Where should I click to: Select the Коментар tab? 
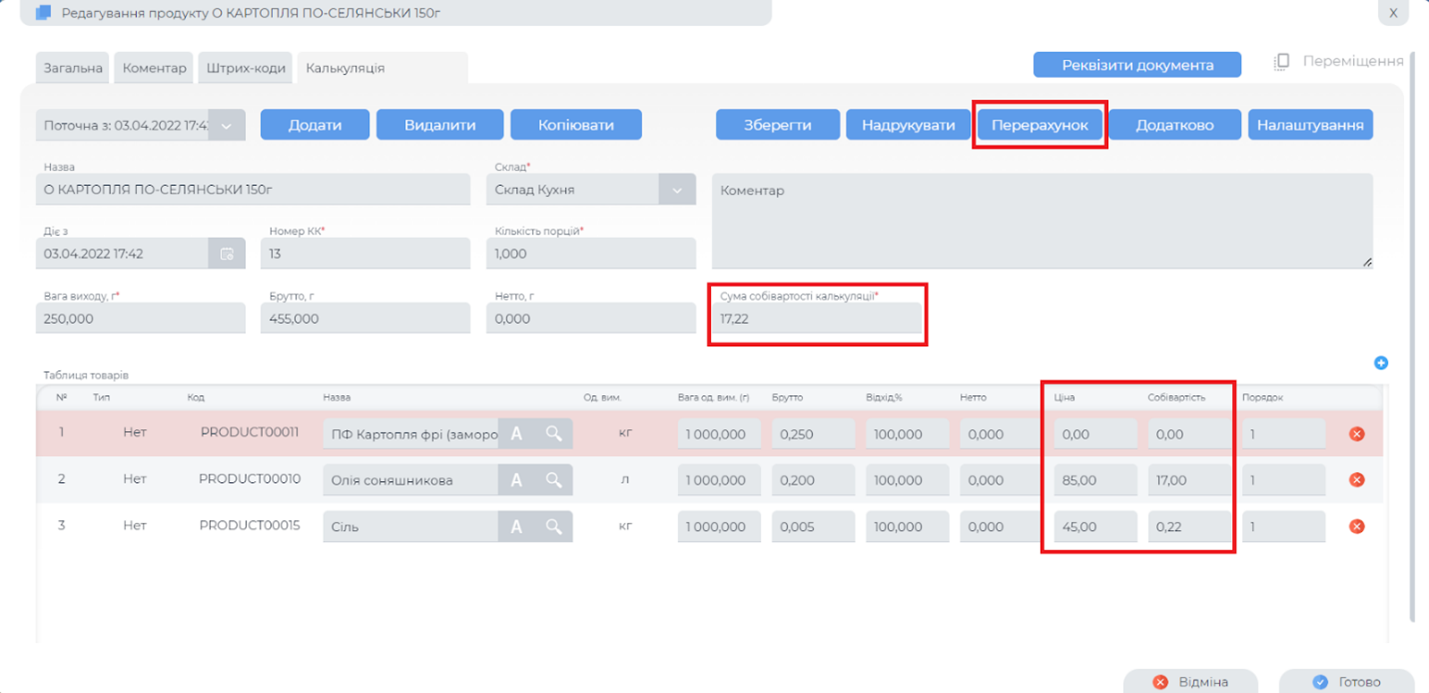pyautogui.click(x=154, y=68)
